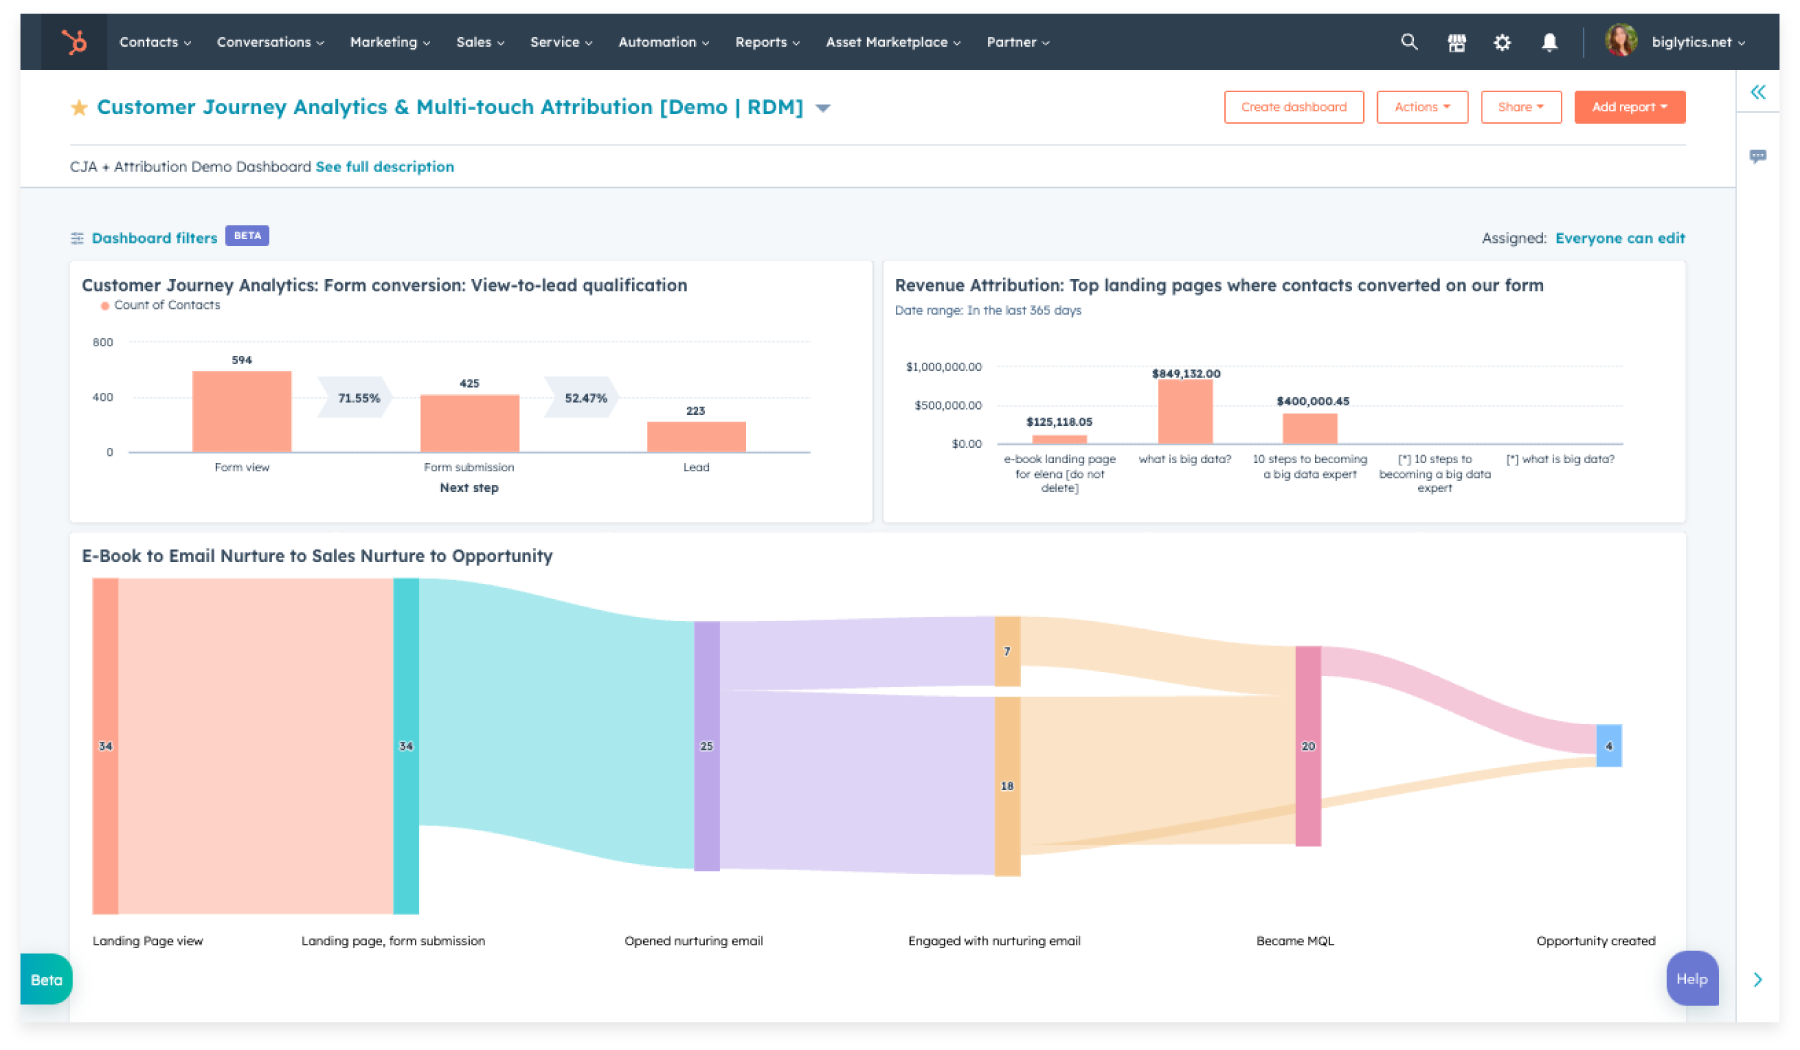Viewport: 1800px width, 1050px height.
Task: Click the HubSpot sprocket logo
Action: (74, 42)
